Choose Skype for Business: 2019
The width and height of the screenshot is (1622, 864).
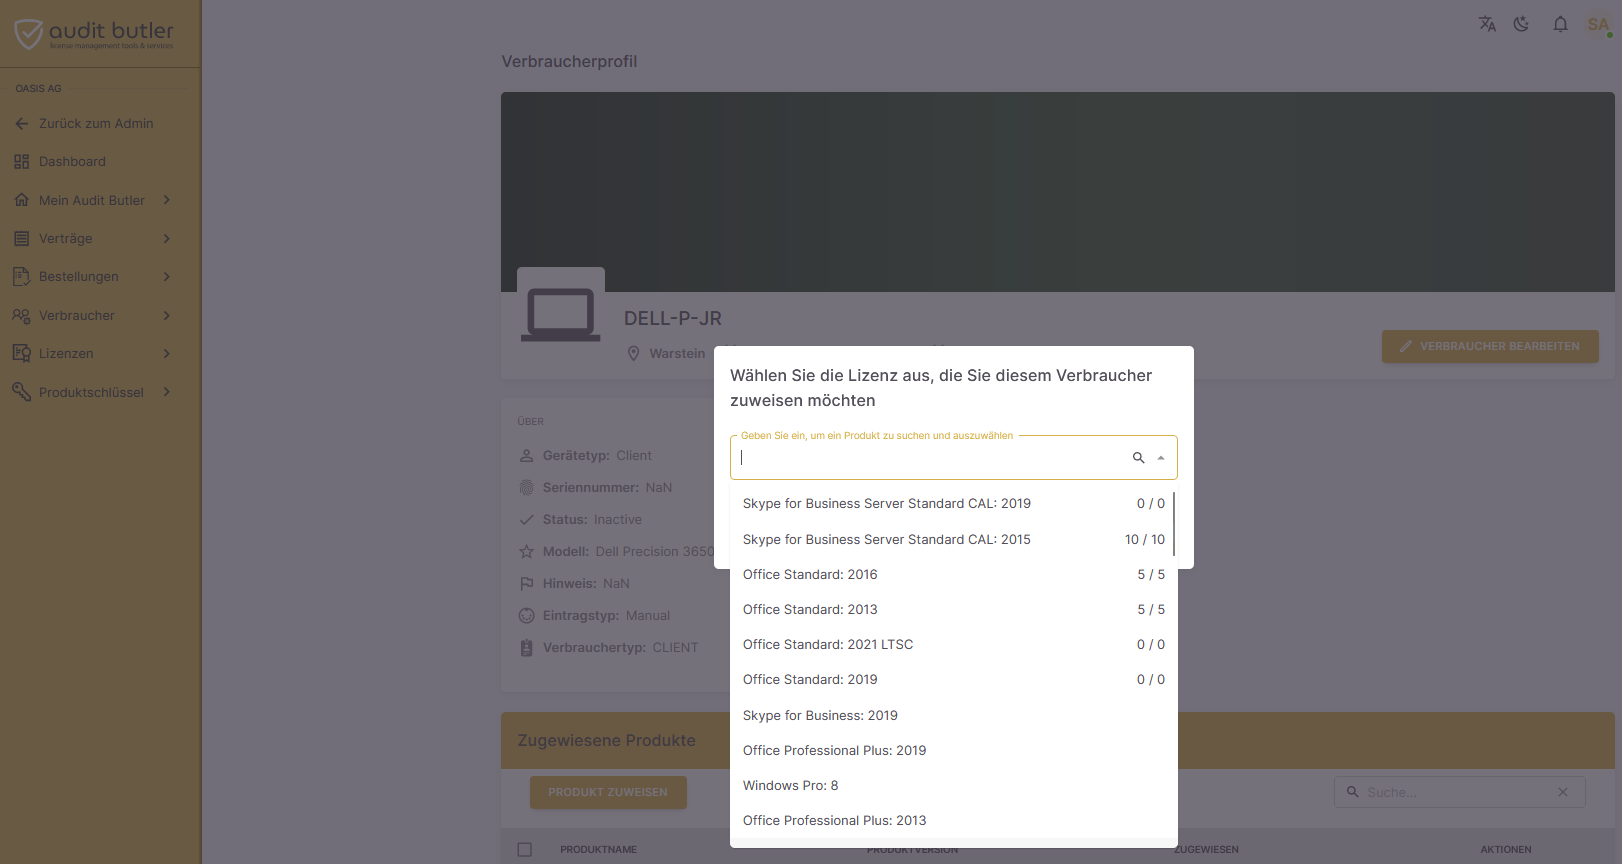point(954,716)
